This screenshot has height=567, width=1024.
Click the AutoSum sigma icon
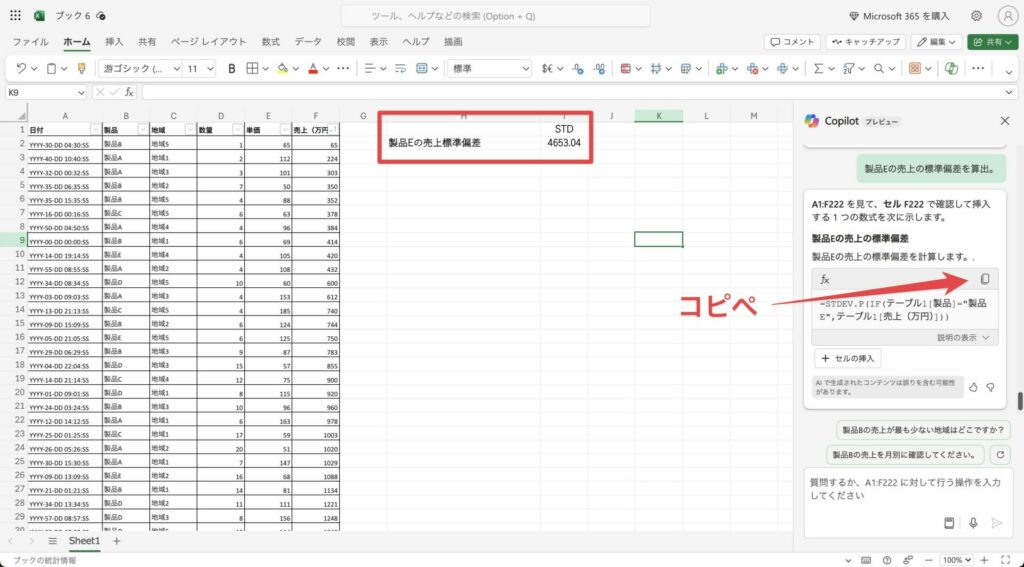coord(818,69)
